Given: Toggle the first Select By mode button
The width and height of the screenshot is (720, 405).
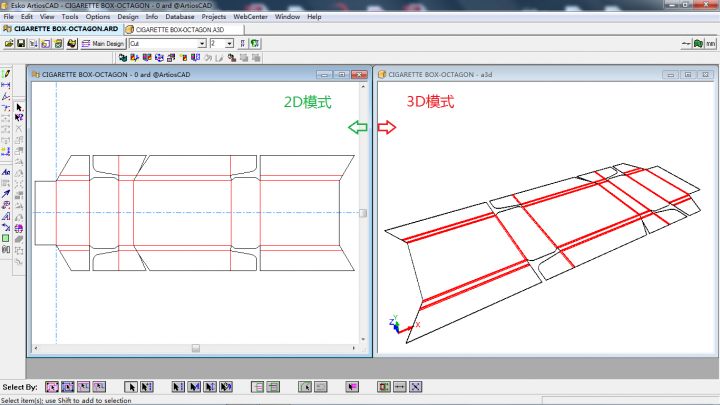Looking at the screenshot, I should coord(52,386).
